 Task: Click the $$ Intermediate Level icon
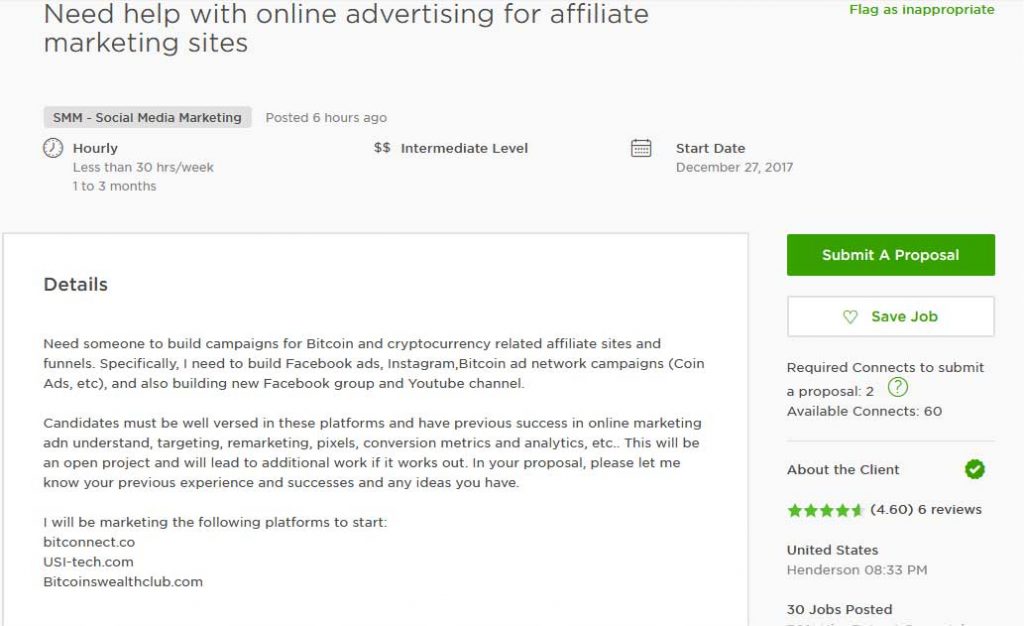coord(382,148)
